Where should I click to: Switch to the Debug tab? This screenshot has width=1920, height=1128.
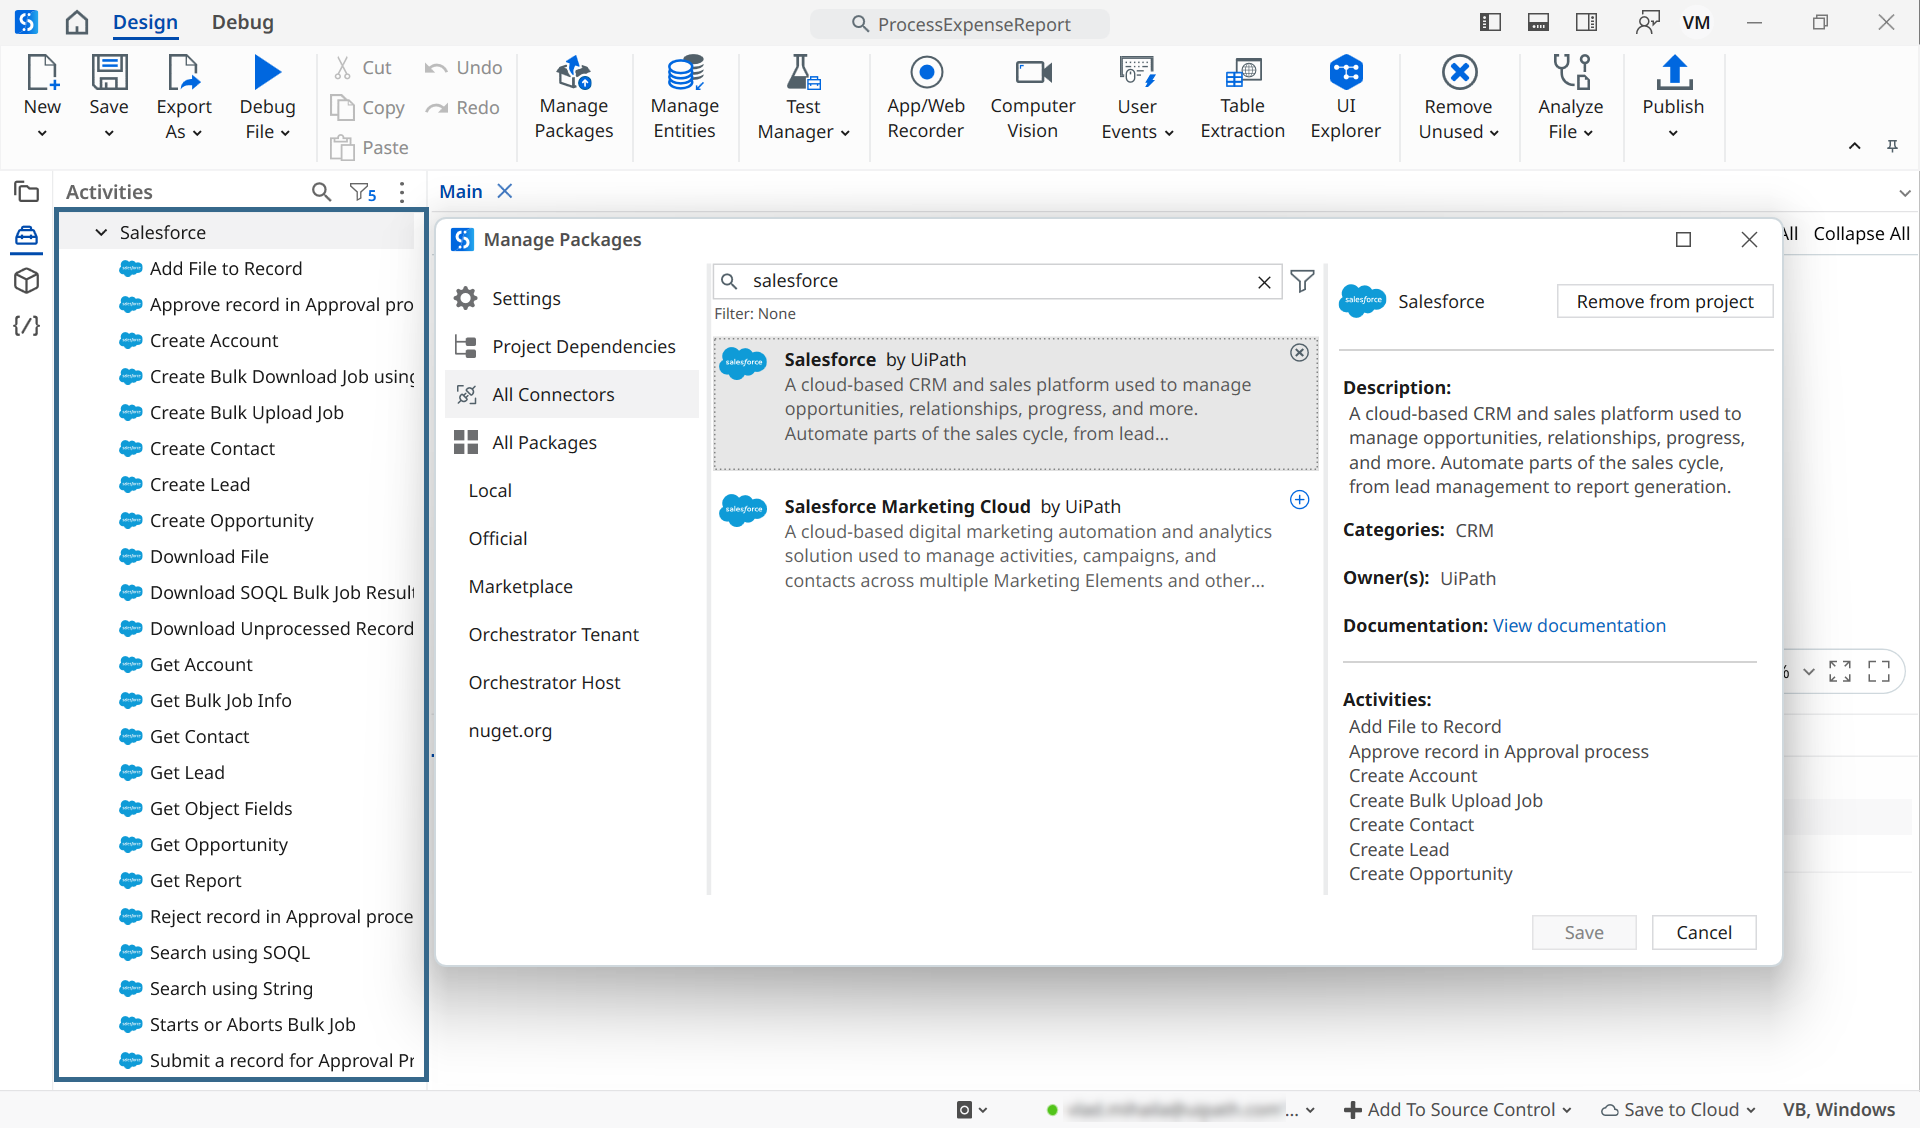click(x=242, y=22)
